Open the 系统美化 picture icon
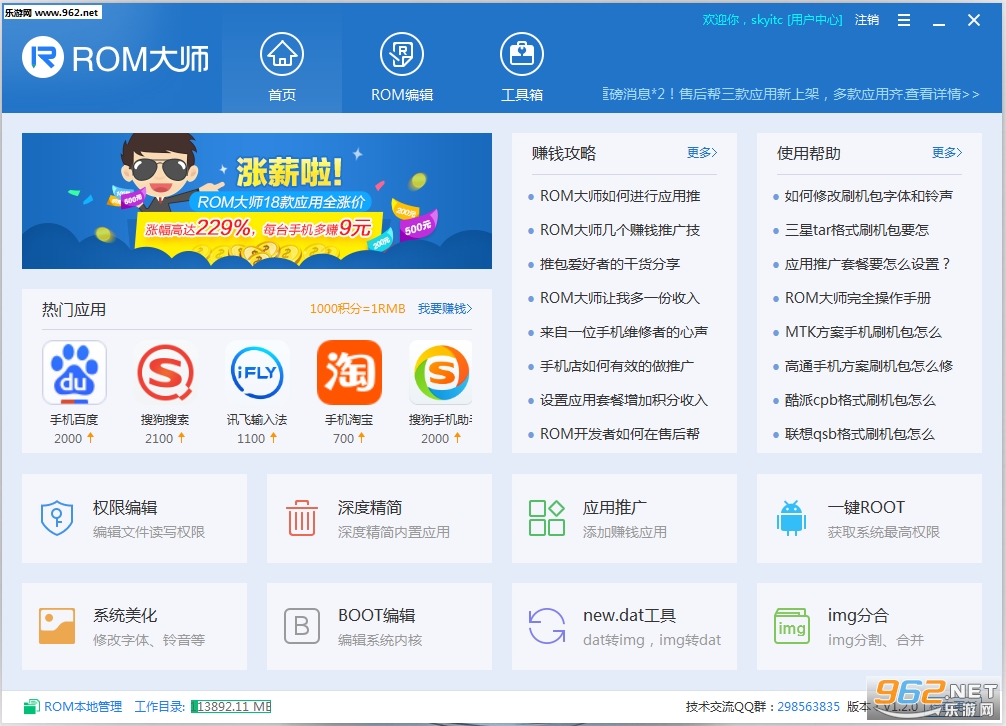 57,626
